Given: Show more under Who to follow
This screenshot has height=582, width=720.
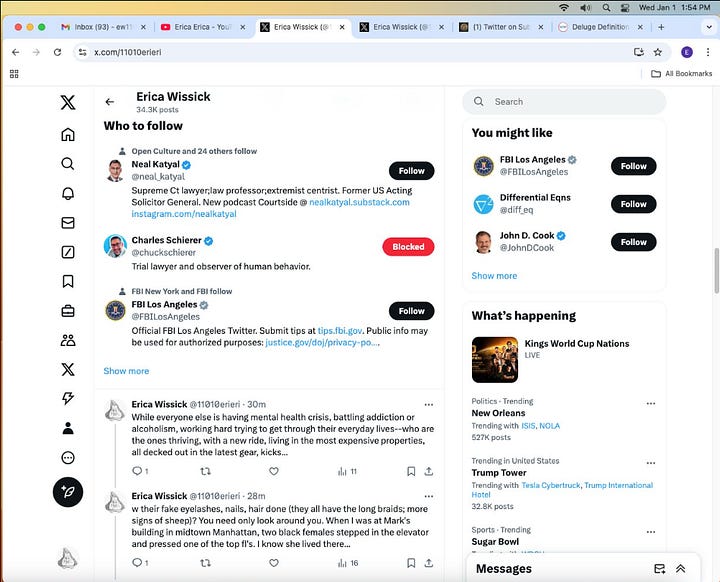Looking at the screenshot, I should point(126,371).
